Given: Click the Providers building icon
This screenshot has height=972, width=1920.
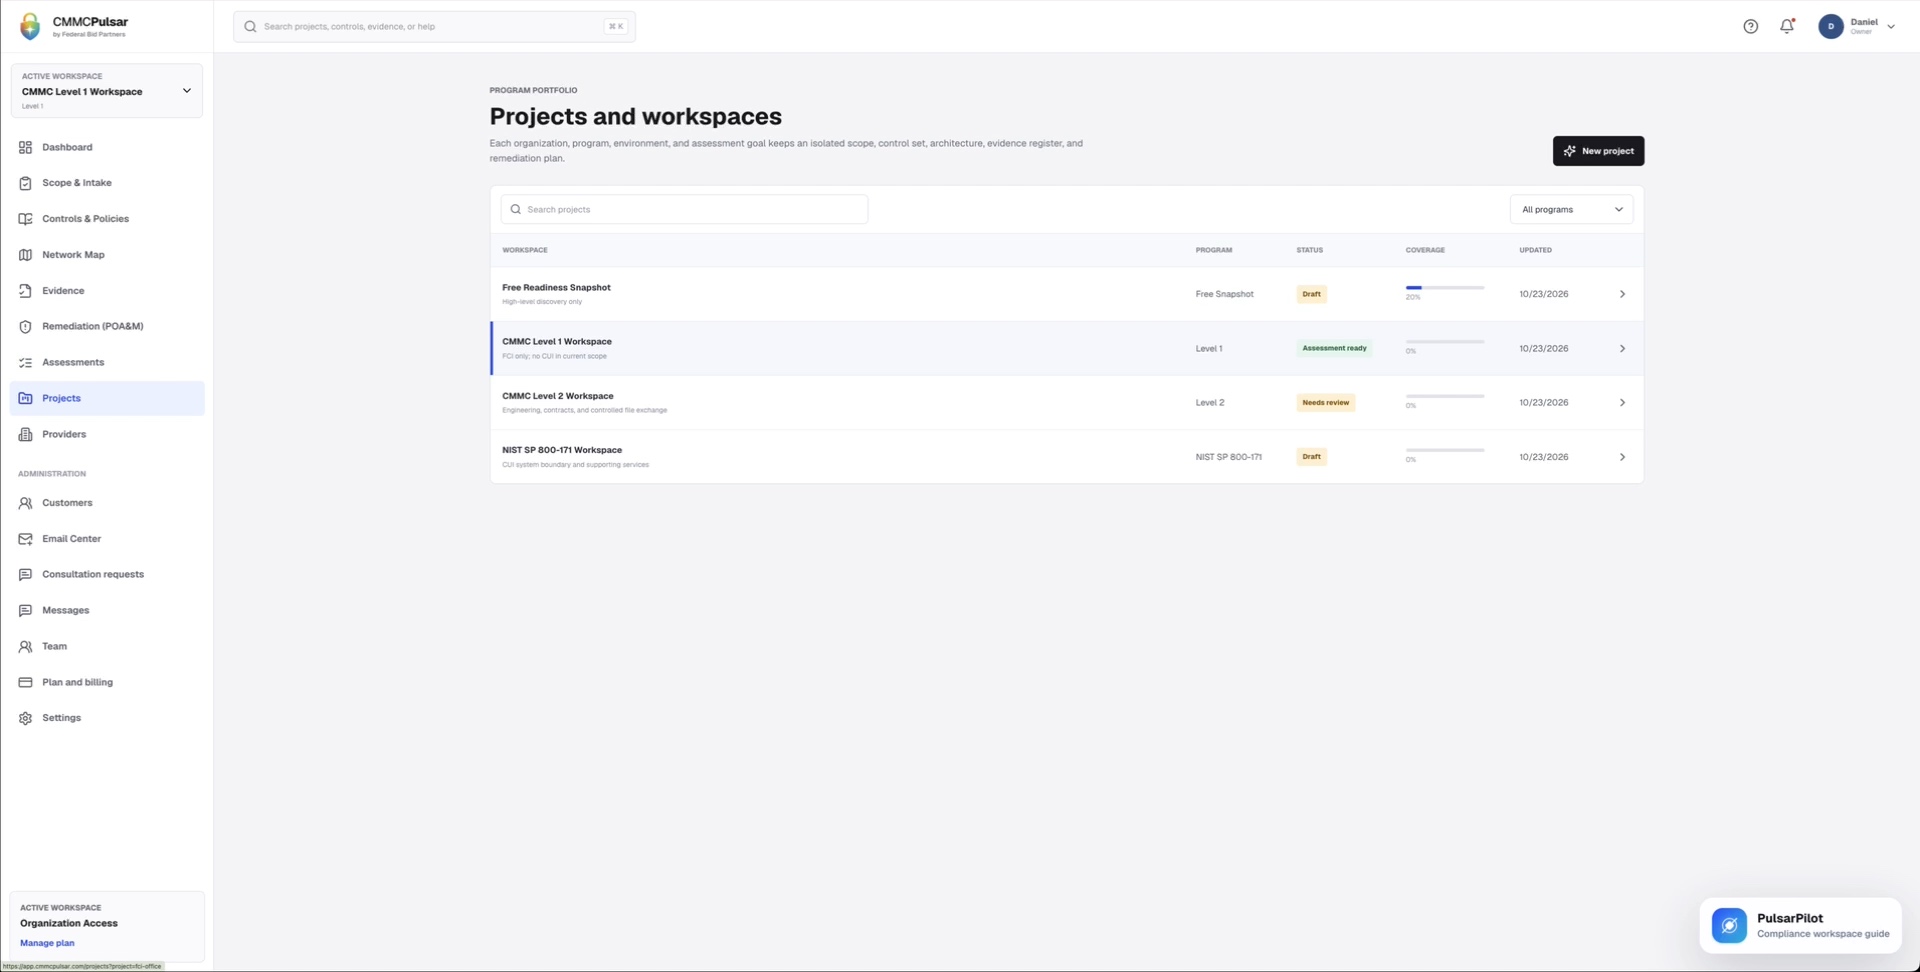Looking at the screenshot, I should point(25,434).
